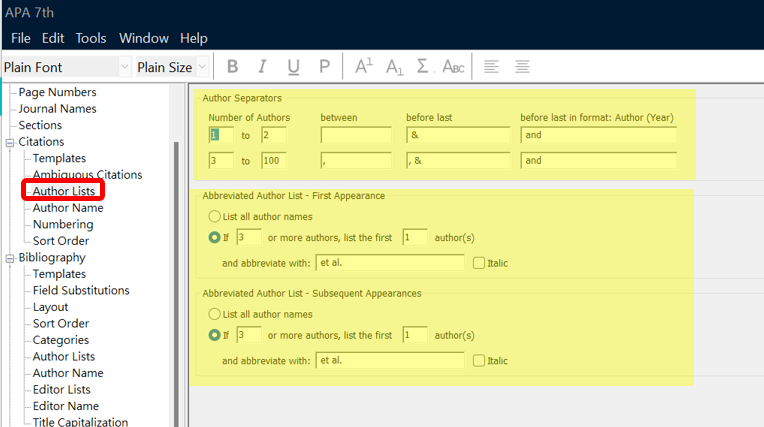Open Numbering settings in tree
764x427 pixels.
tap(63, 225)
